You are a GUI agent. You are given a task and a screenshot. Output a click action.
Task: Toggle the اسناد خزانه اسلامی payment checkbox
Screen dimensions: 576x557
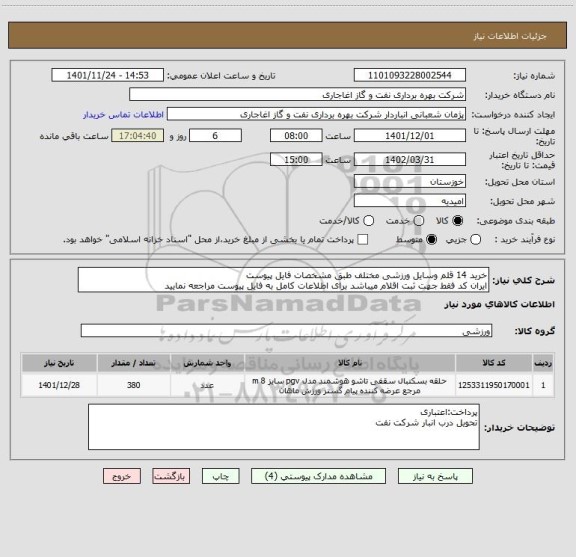tap(363, 240)
